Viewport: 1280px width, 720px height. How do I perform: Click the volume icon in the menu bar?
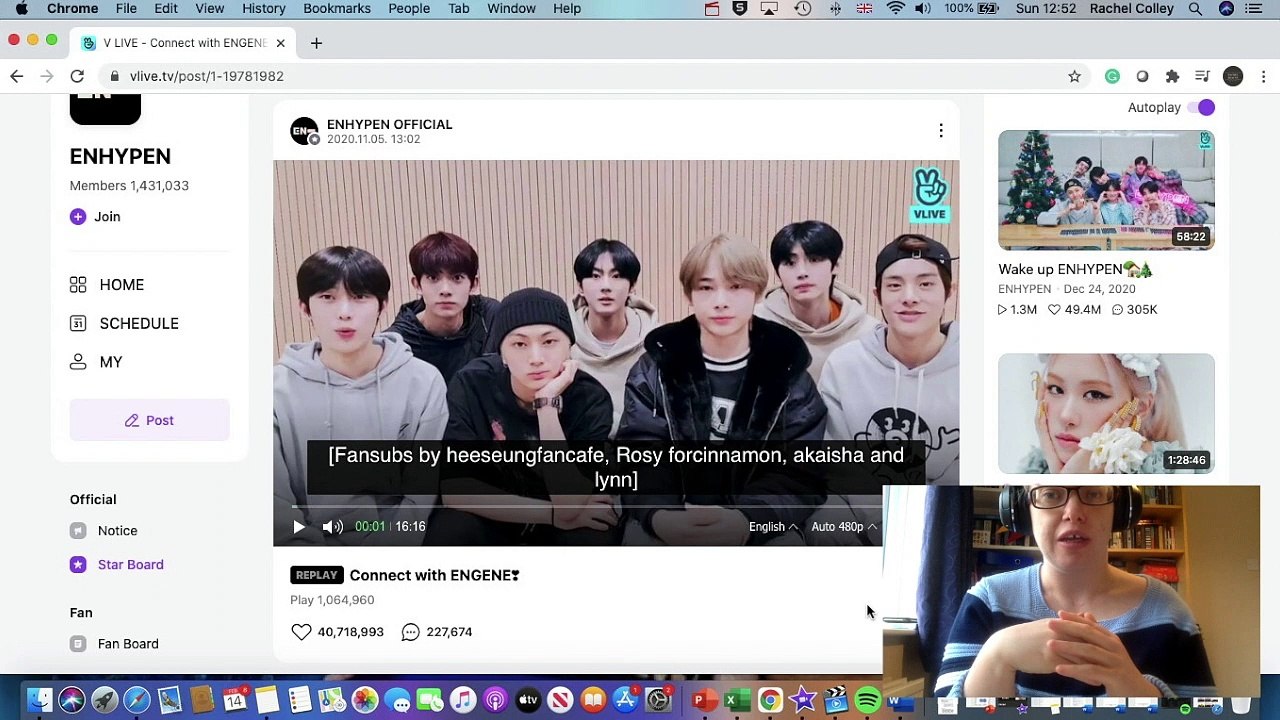[x=922, y=8]
